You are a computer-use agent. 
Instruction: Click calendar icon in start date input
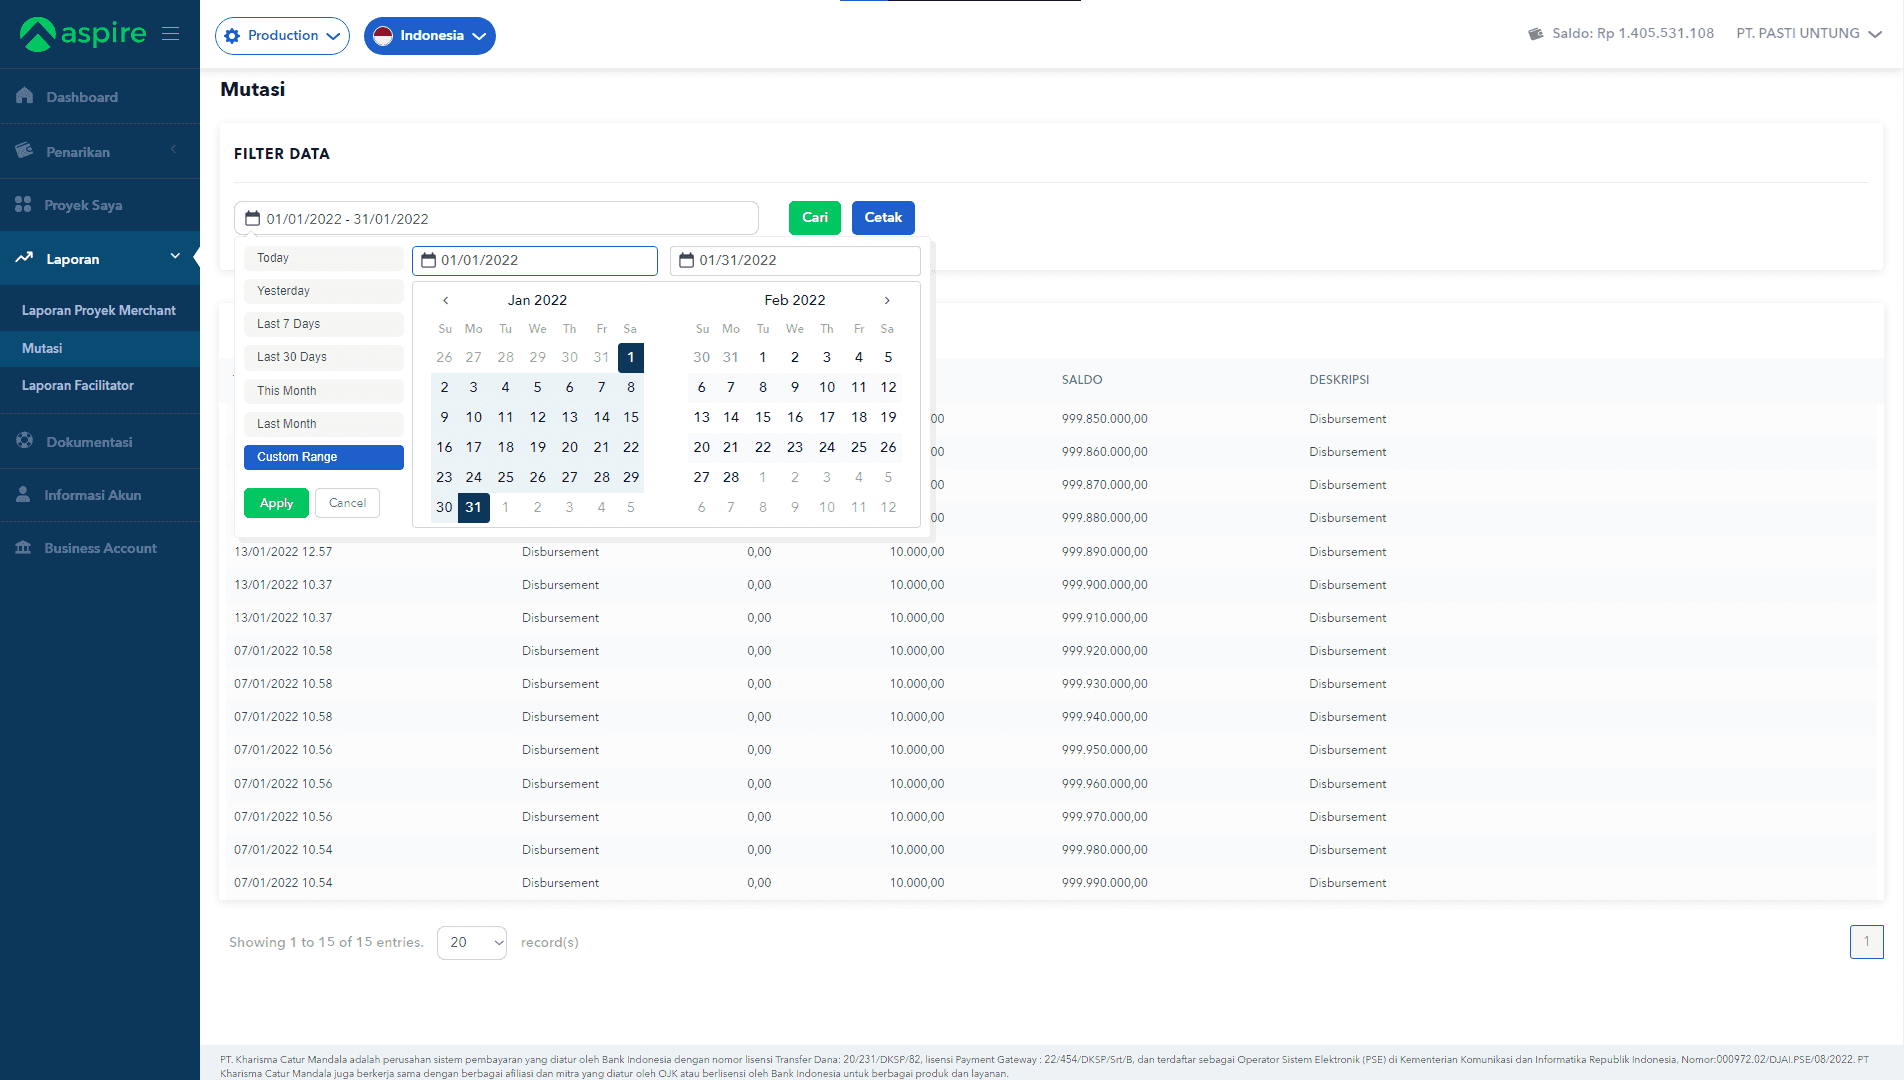point(428,260)
